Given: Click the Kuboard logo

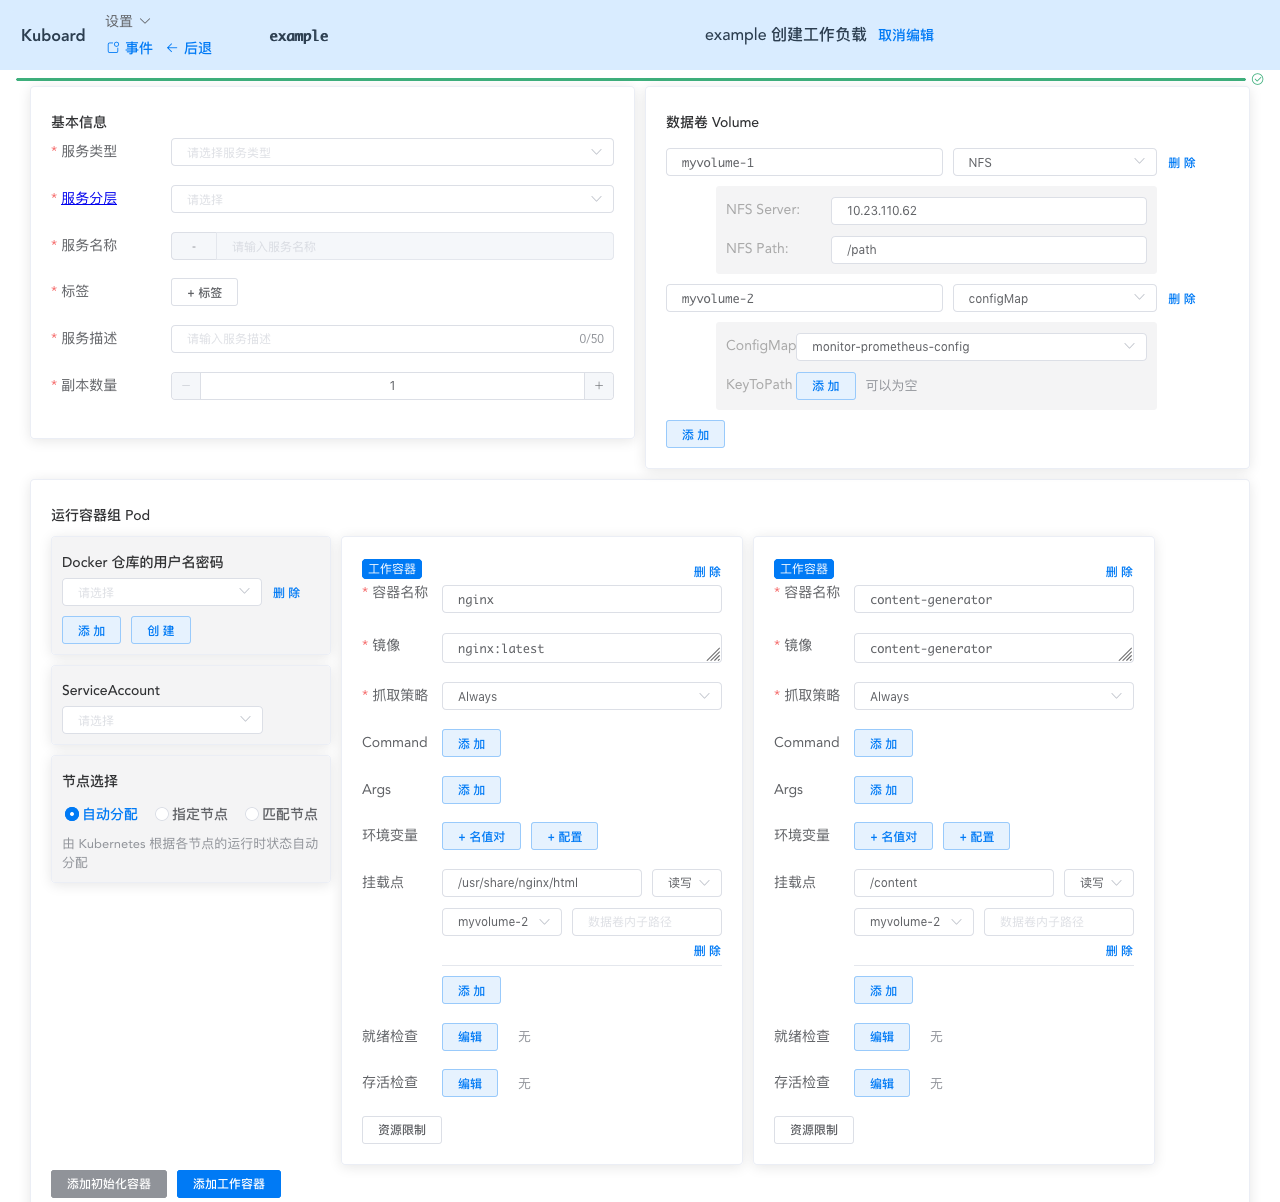Looking at the screenshot, I should (53, 35).
